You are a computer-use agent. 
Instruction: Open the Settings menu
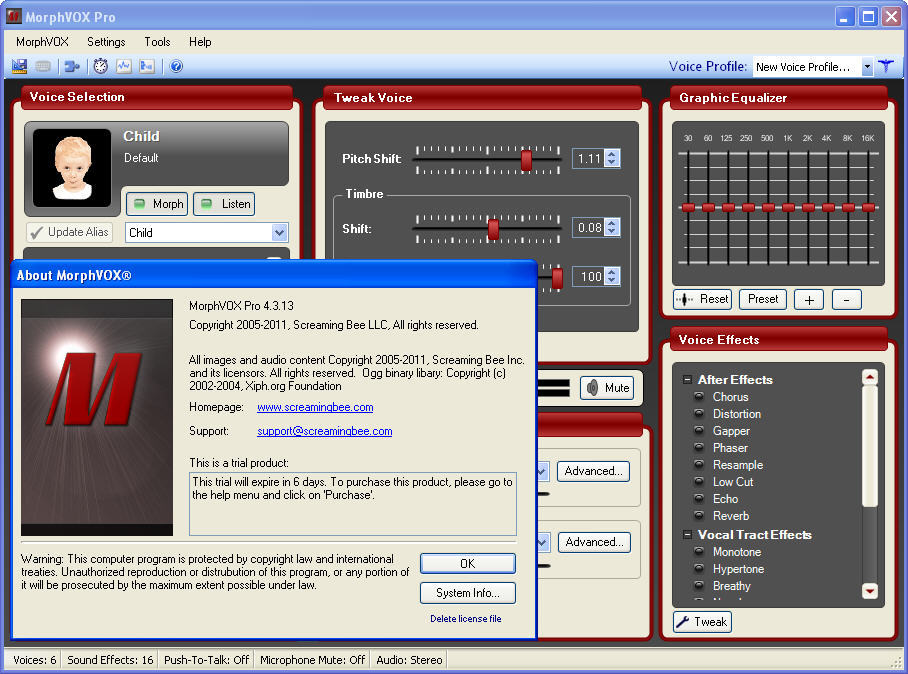click(x=106, y=42)
